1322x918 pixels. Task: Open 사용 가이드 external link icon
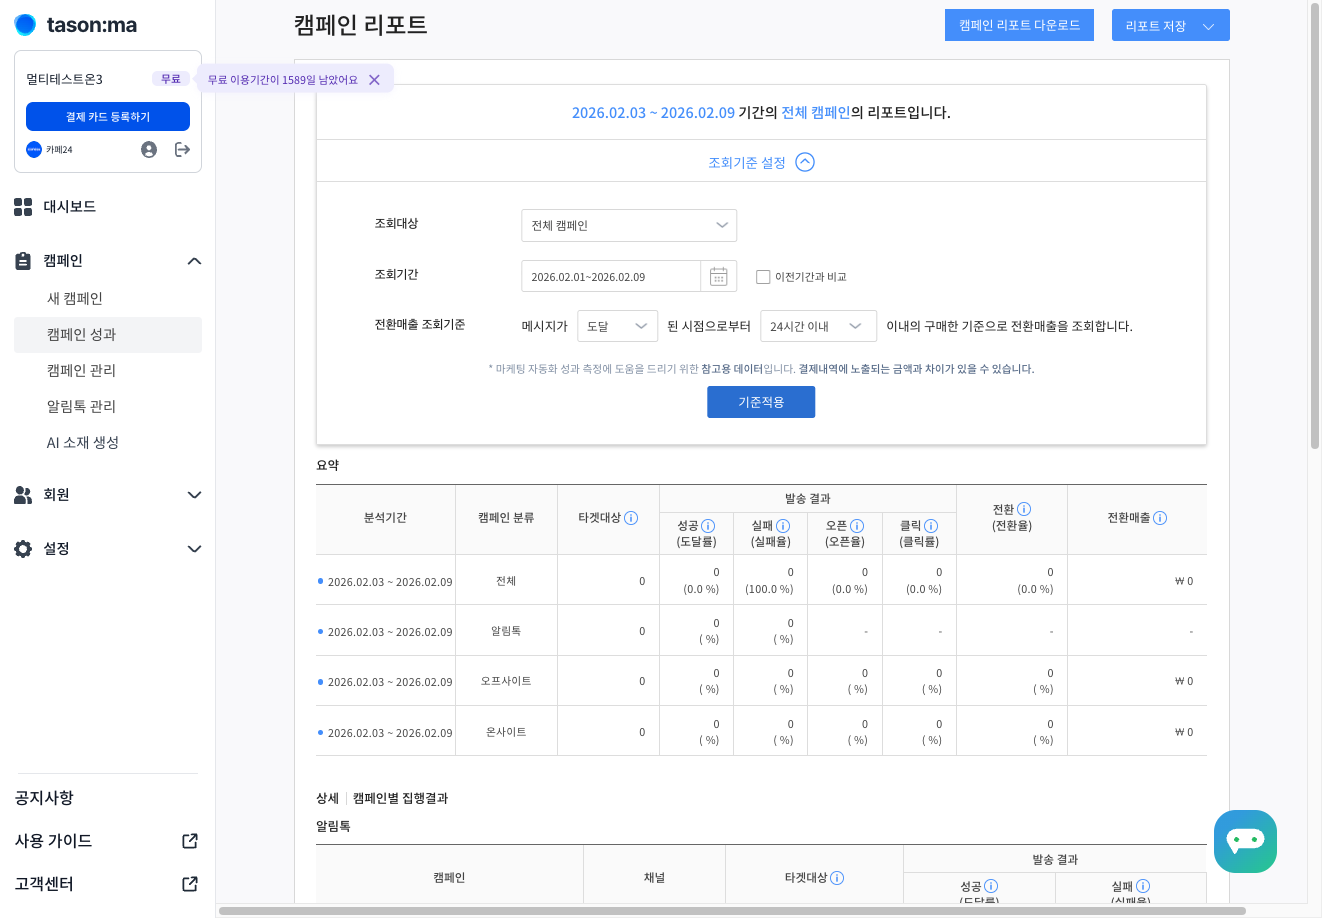click(190, 841)
